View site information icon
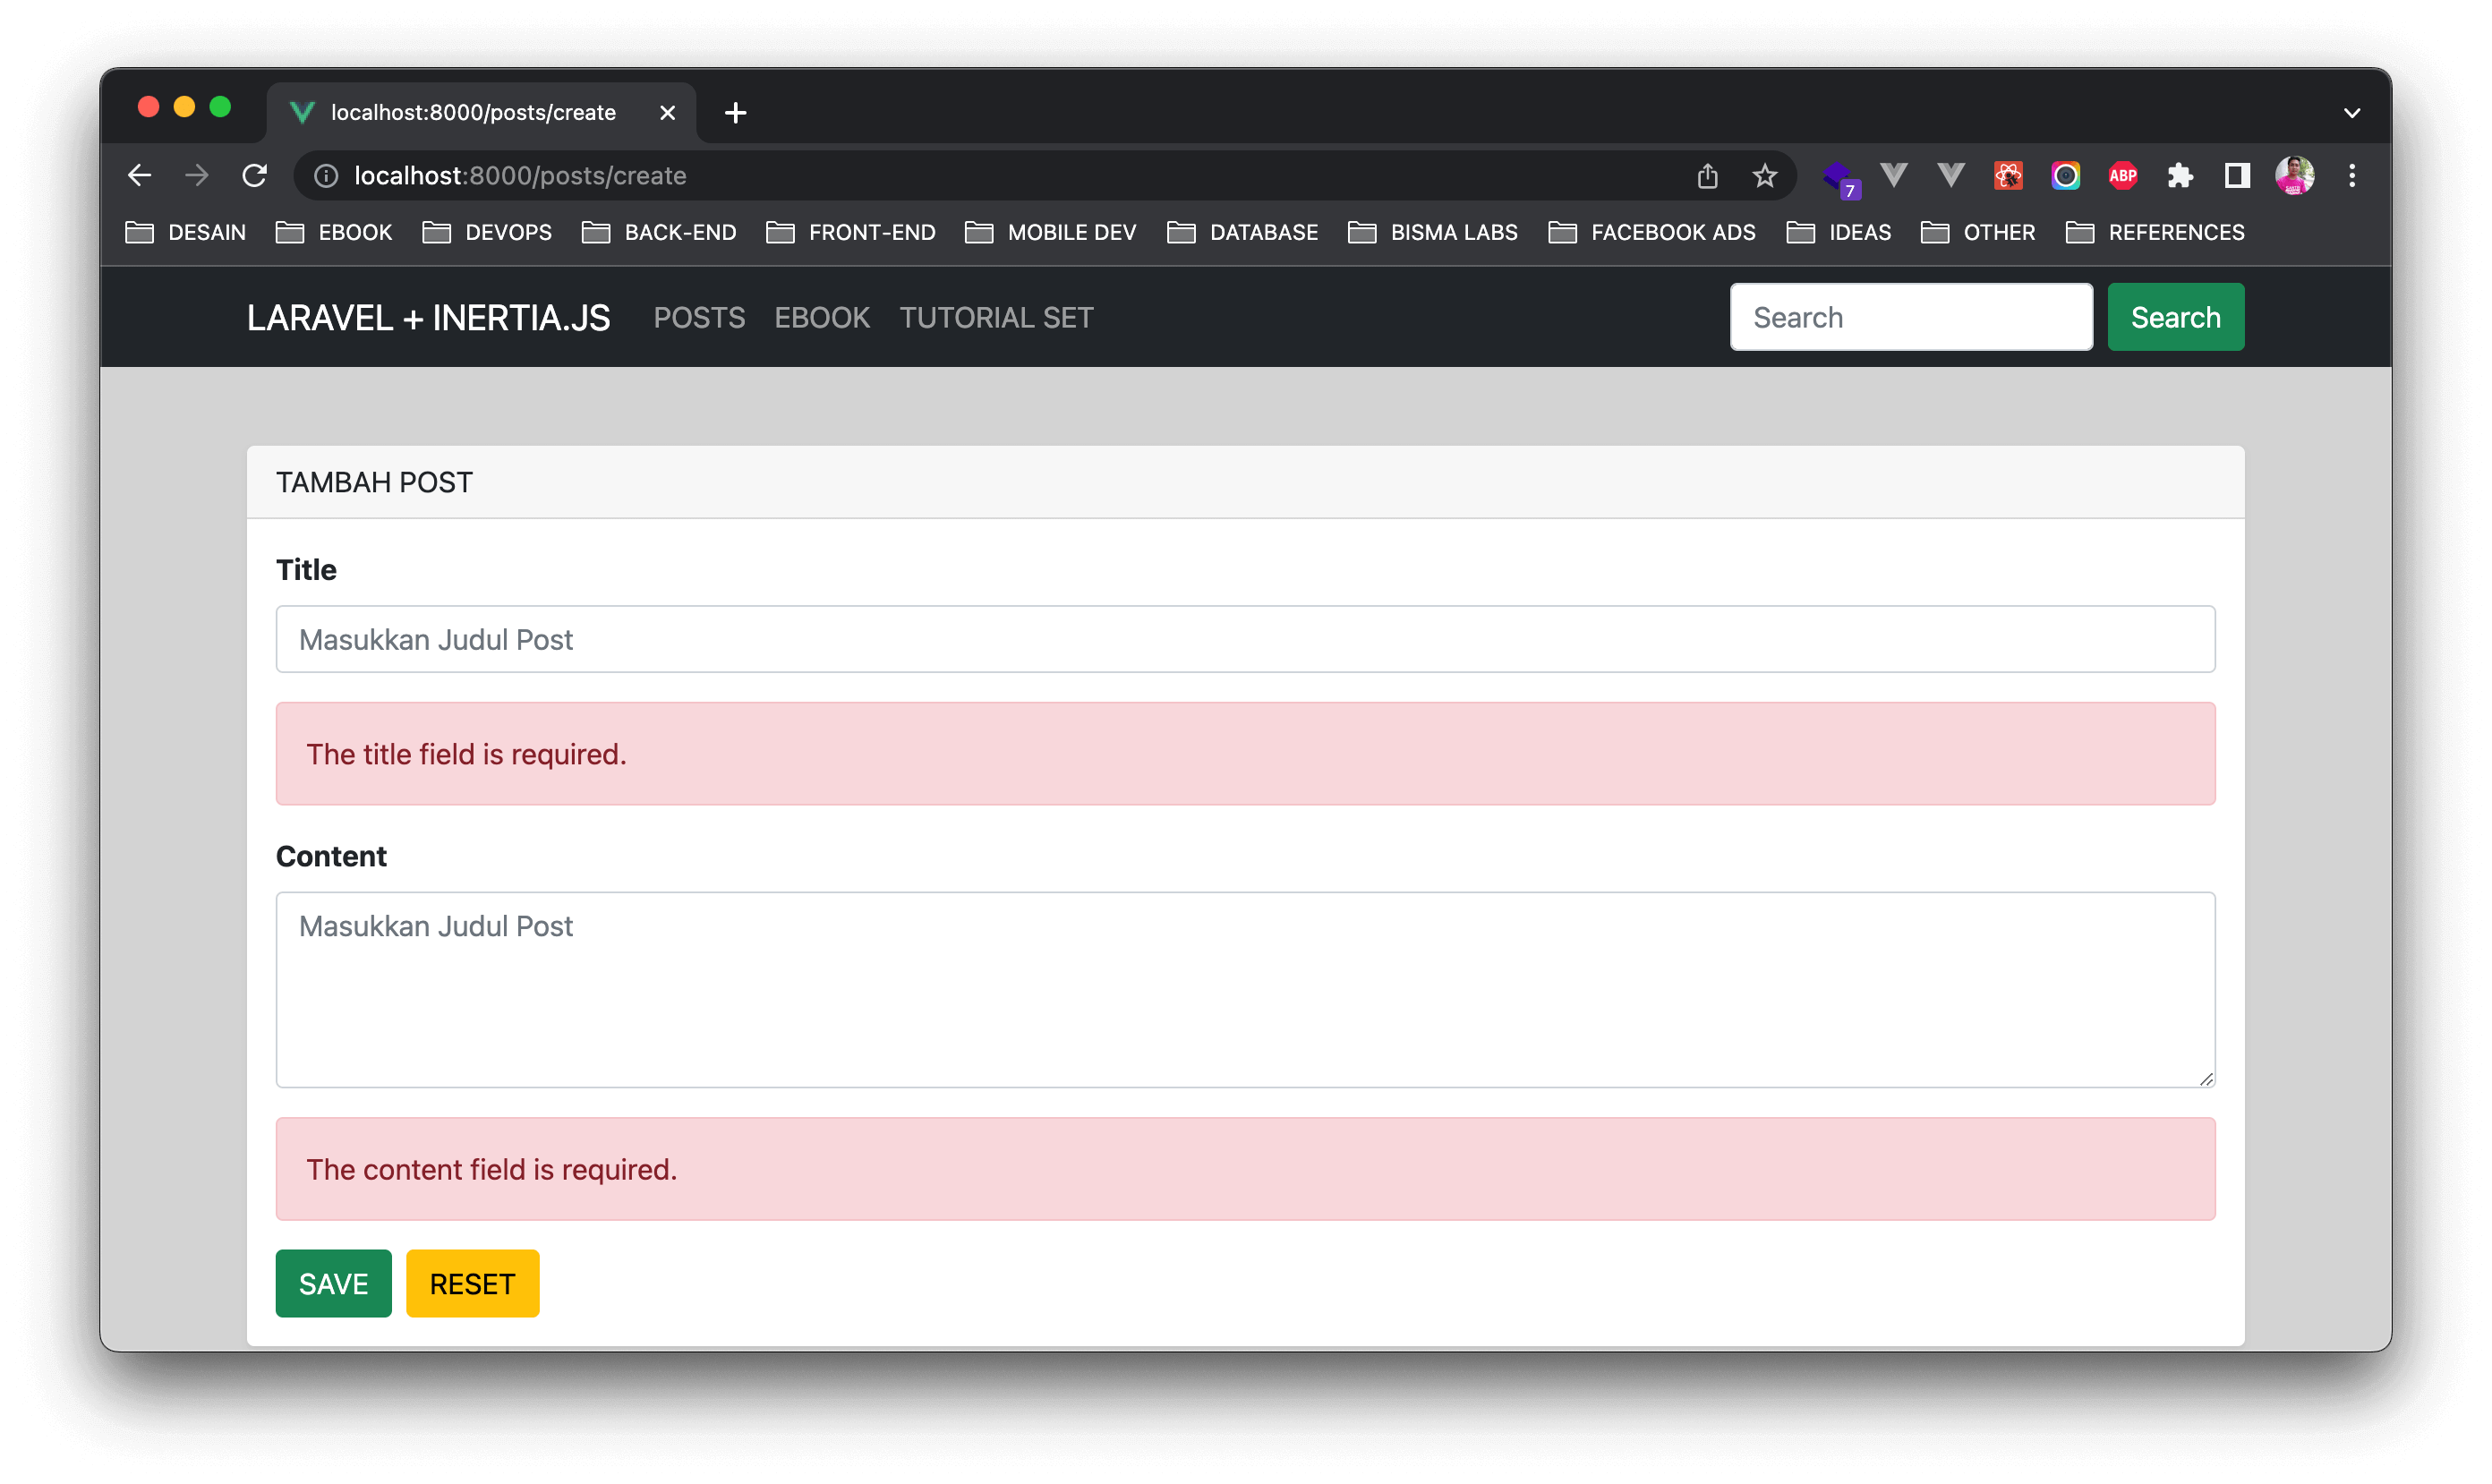This screenshot has height=1484, width=2492. [326, 176]
